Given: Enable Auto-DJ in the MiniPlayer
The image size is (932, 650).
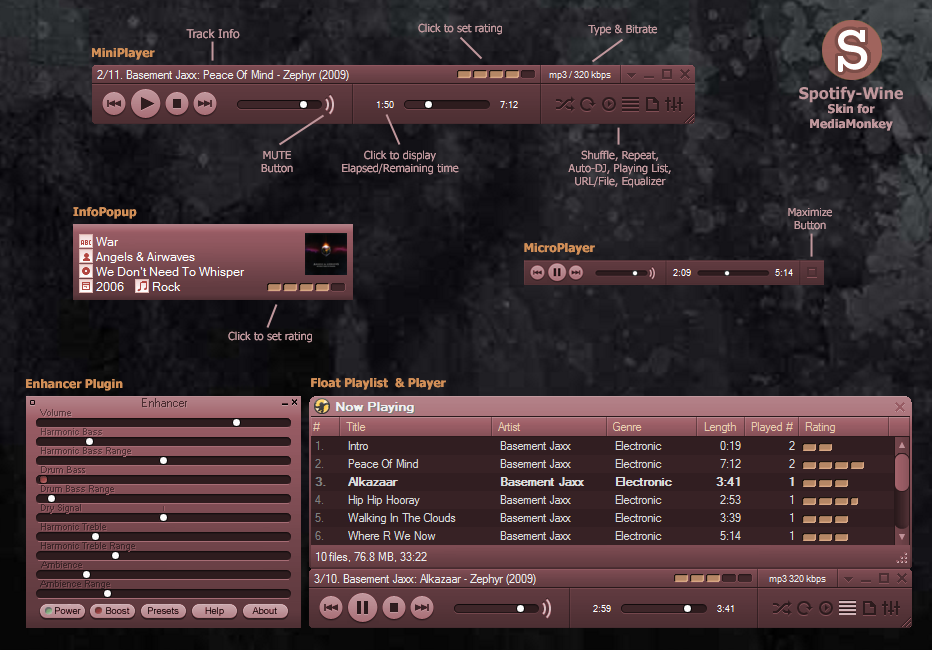Looking at the screenshot, I should pos(609,105).
